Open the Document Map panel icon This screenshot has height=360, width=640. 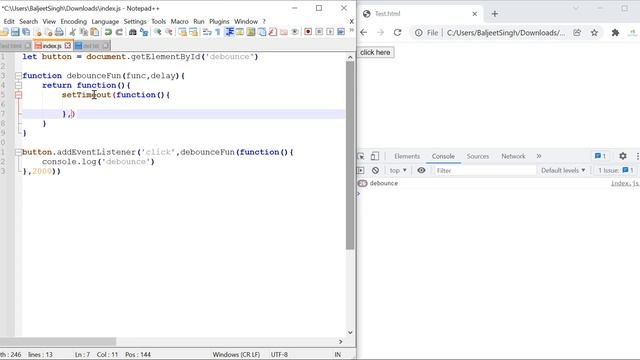click(x=251, y=32)
